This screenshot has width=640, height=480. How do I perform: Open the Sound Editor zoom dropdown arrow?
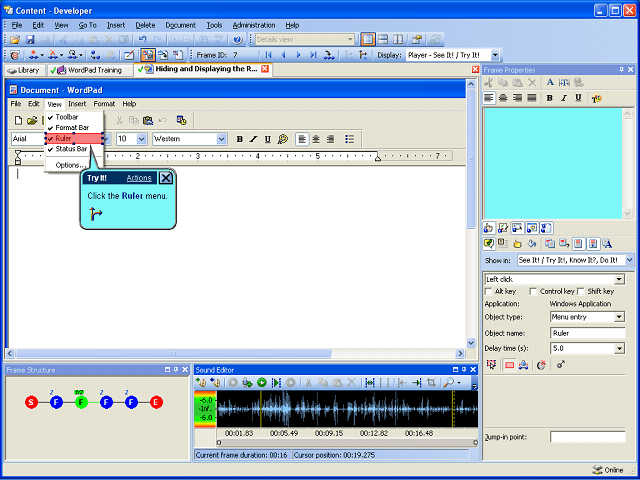point(460,382)
